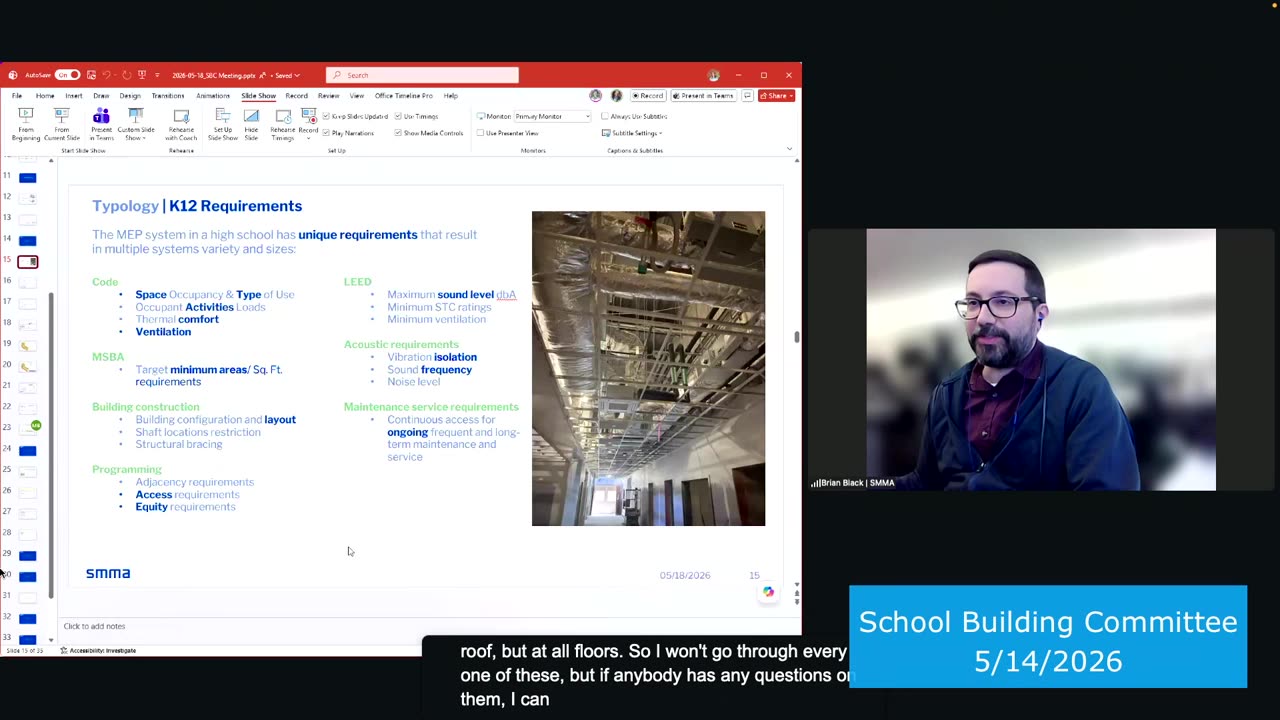The width and height of the screenshot is (1280, 720).
Task: Expand the Subtitle Settings dropdown
Action: coord(632,133)
